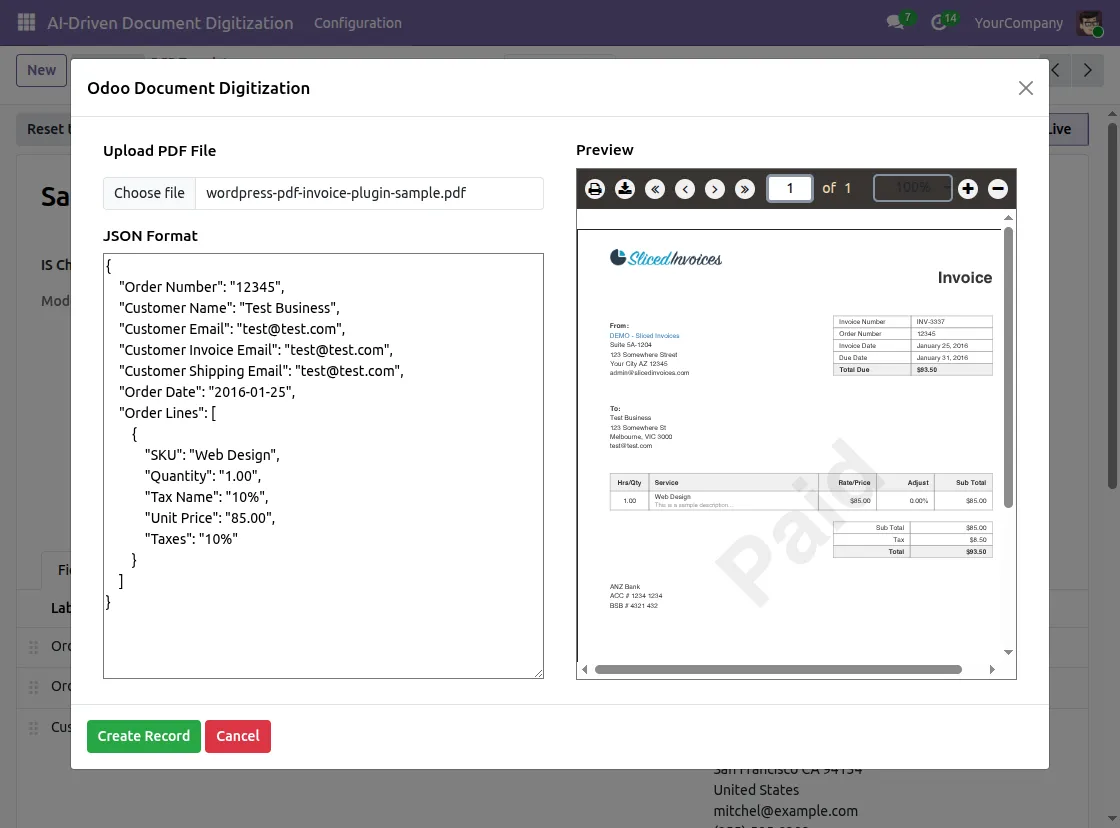Click the page number input box

(789, 189)
